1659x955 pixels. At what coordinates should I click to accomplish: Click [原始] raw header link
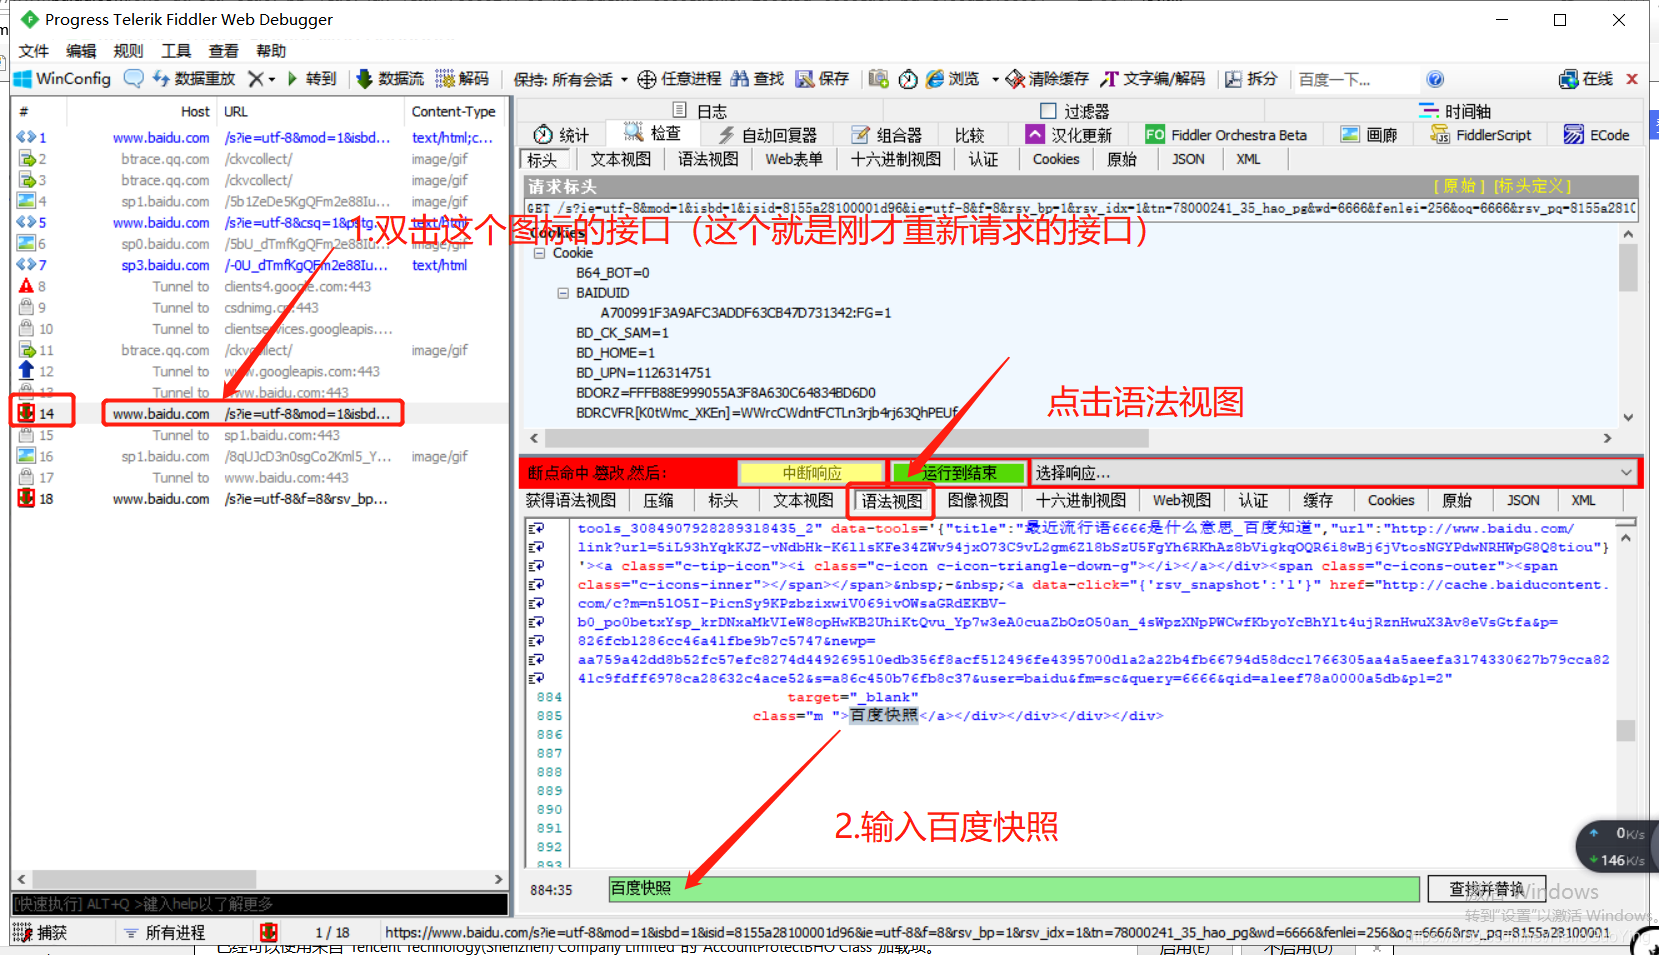pos(1460,186)
